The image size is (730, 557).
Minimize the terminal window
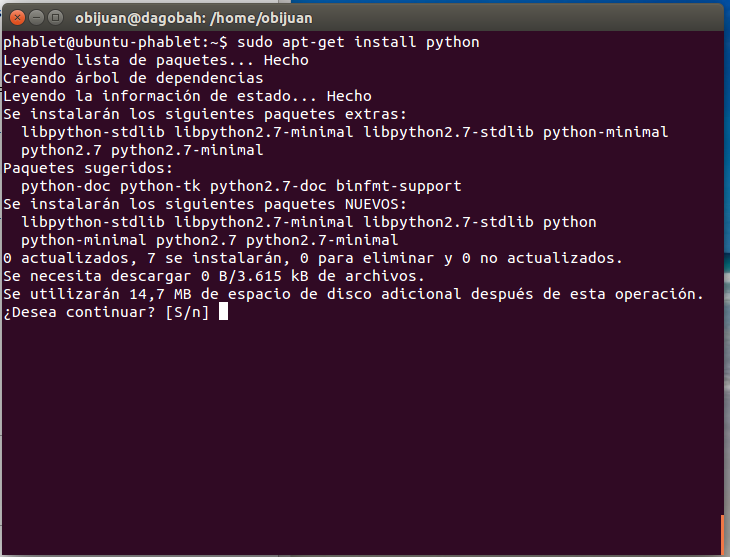pyautogui.click(x=34, y=17)
